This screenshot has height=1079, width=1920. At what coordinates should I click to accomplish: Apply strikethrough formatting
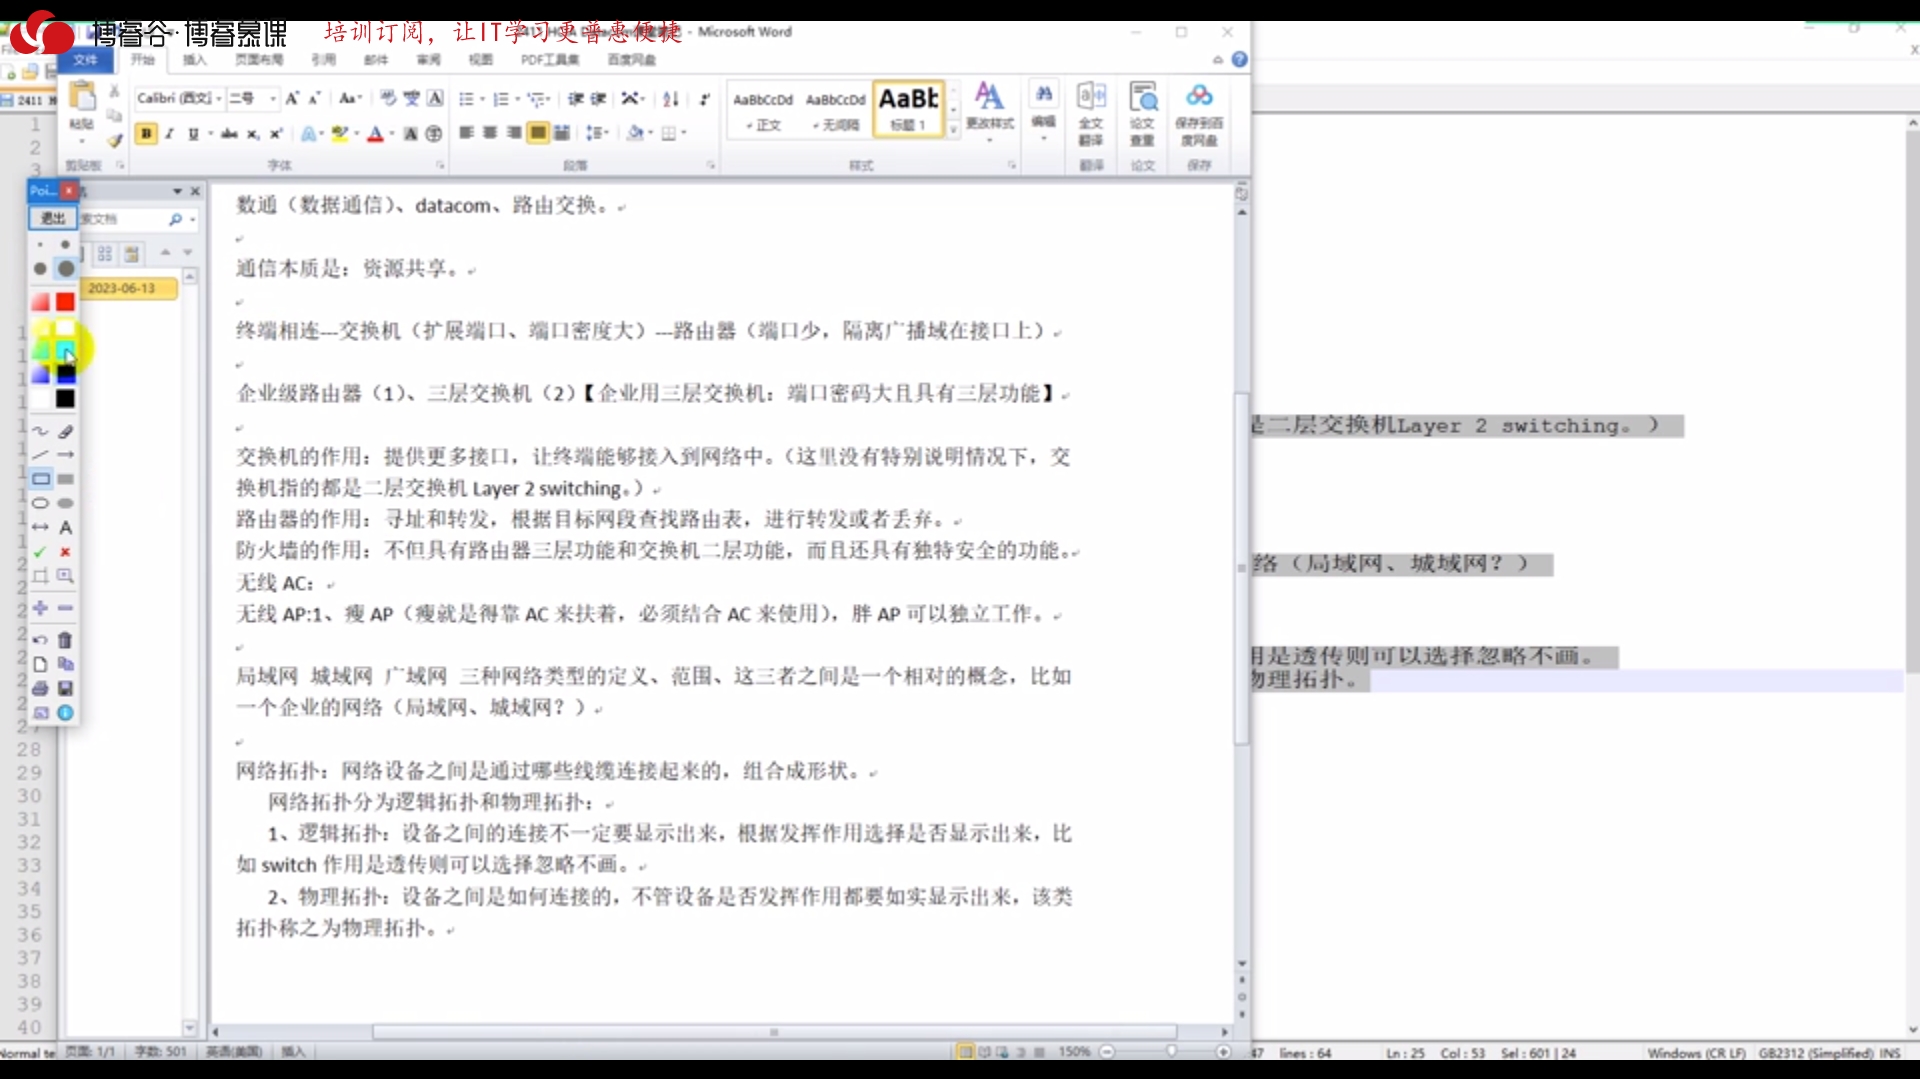(229, 133)
